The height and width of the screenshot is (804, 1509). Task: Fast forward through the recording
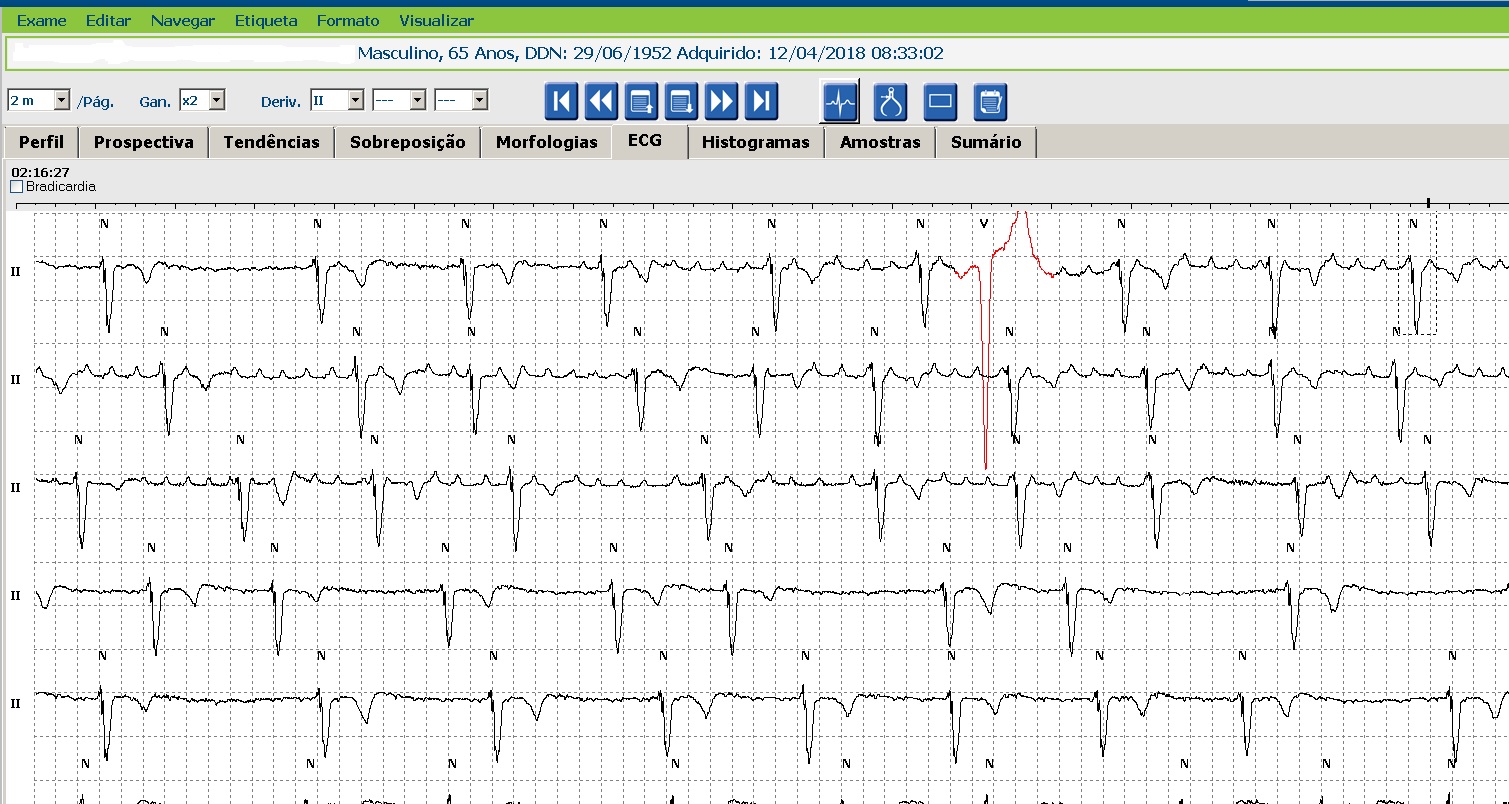(721, 100)
